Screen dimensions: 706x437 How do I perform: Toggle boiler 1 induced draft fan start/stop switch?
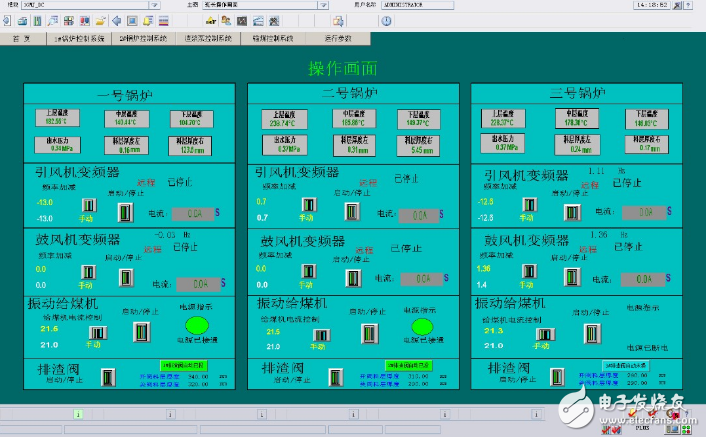point(125,212)
